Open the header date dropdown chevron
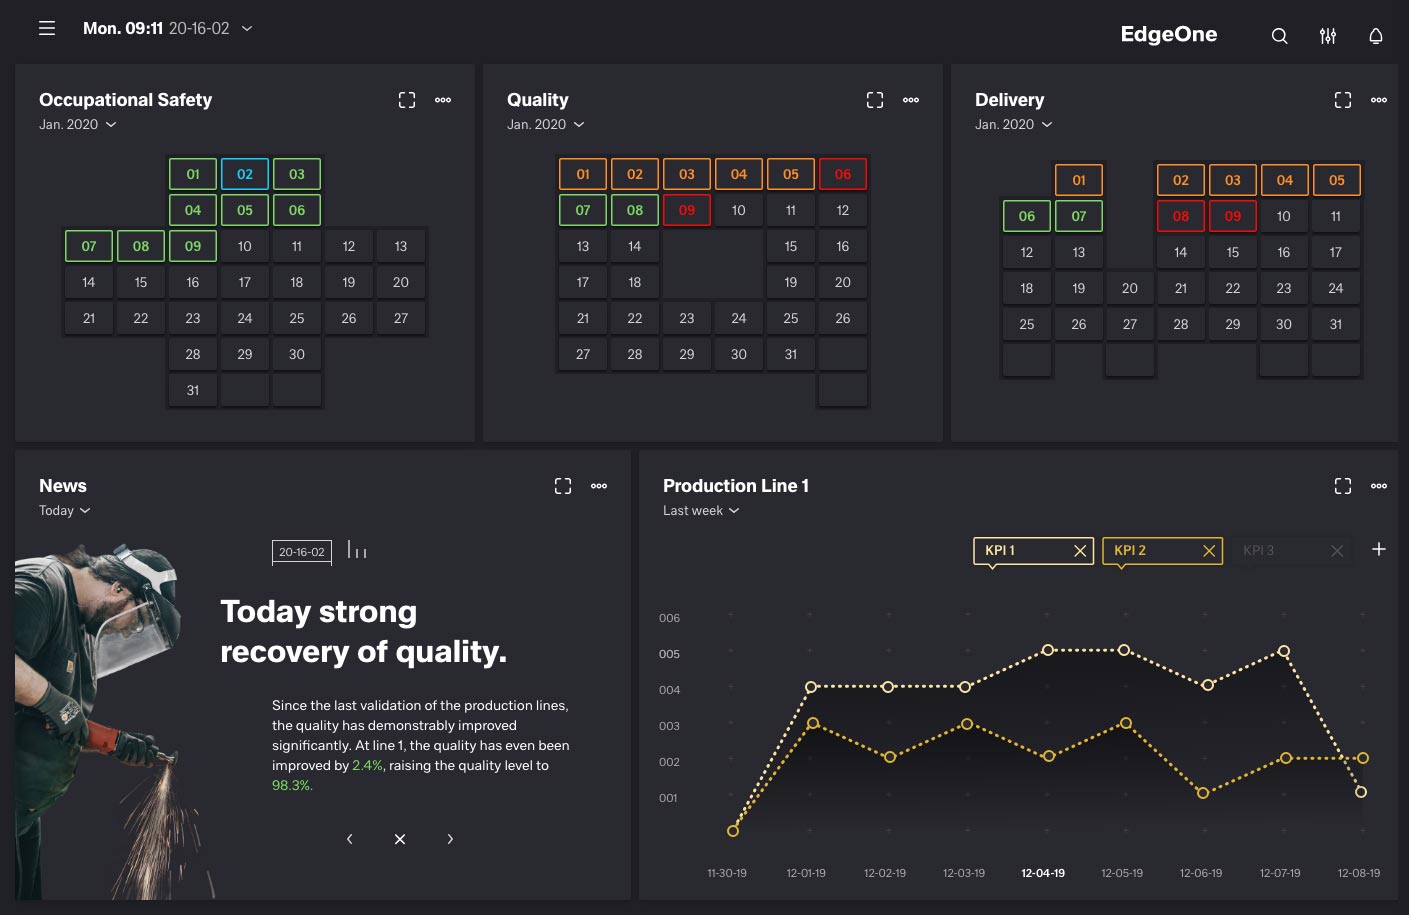 247,29
